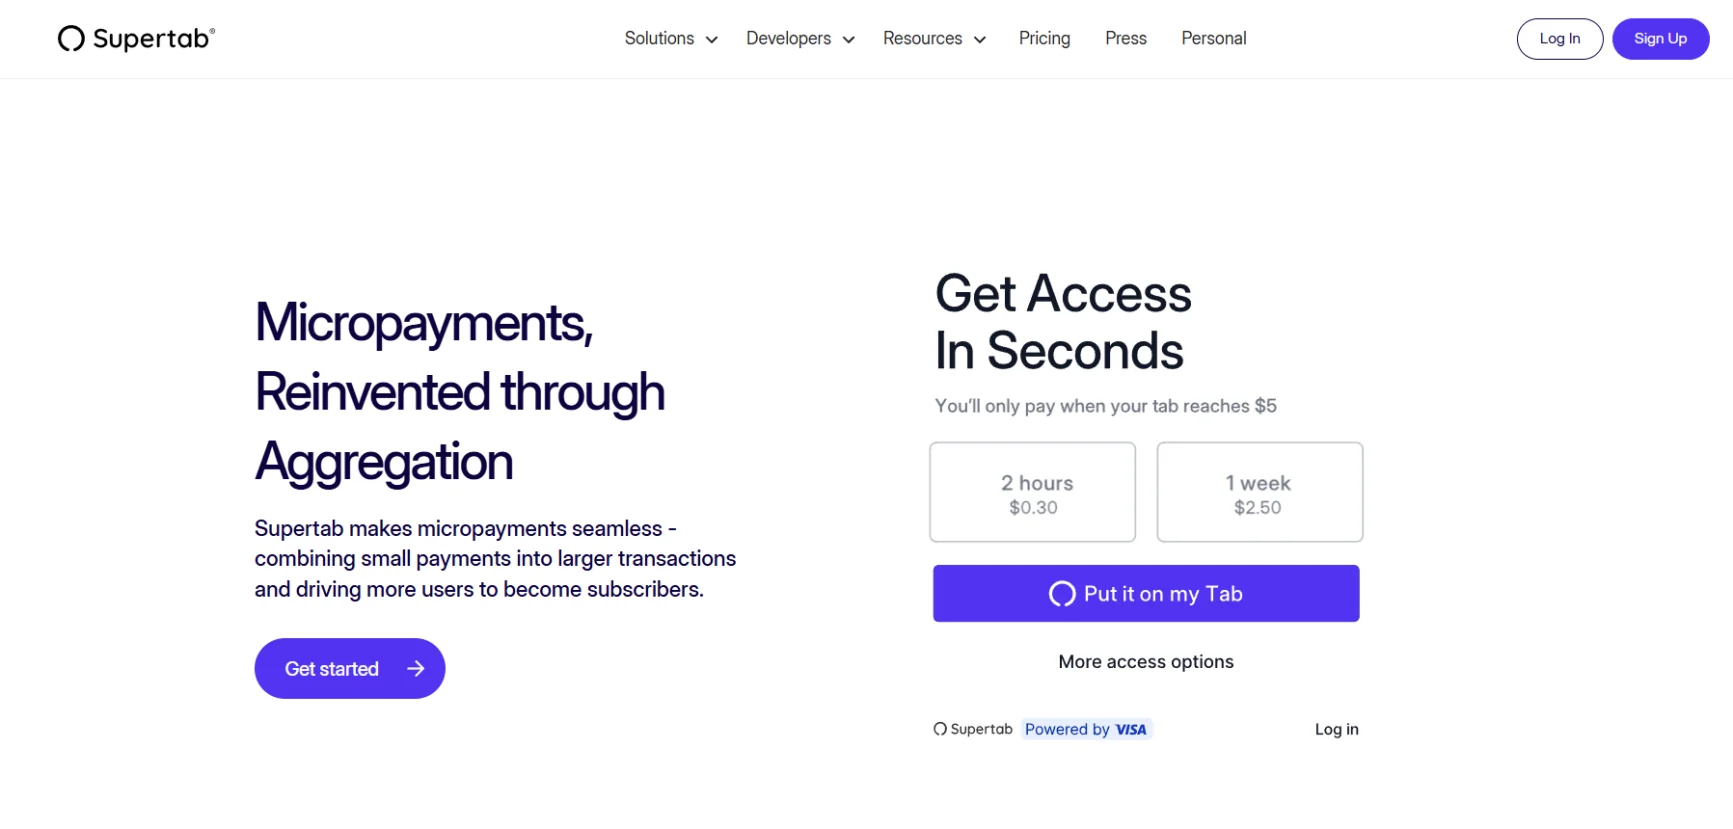
Task: Click the Sign Up button
Action: [1660, 39]
